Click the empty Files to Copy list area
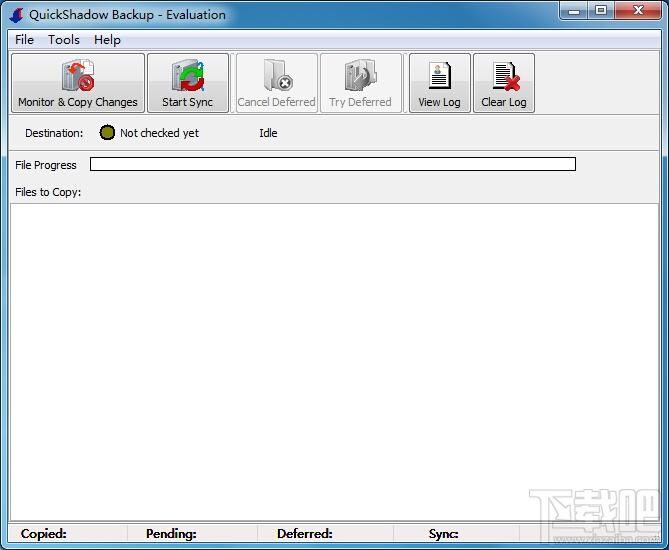The image size is (669, 550). click(x=334, y=362)
